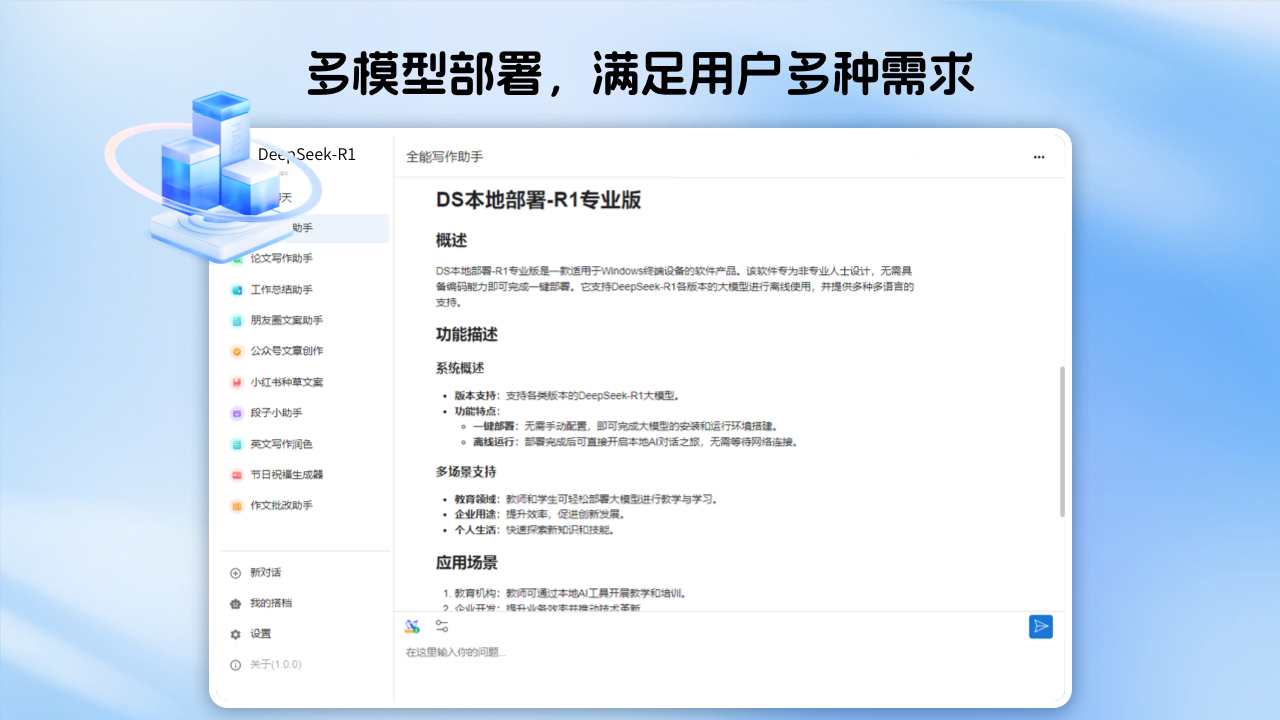Click the settings gear icon

coord(236,634)
